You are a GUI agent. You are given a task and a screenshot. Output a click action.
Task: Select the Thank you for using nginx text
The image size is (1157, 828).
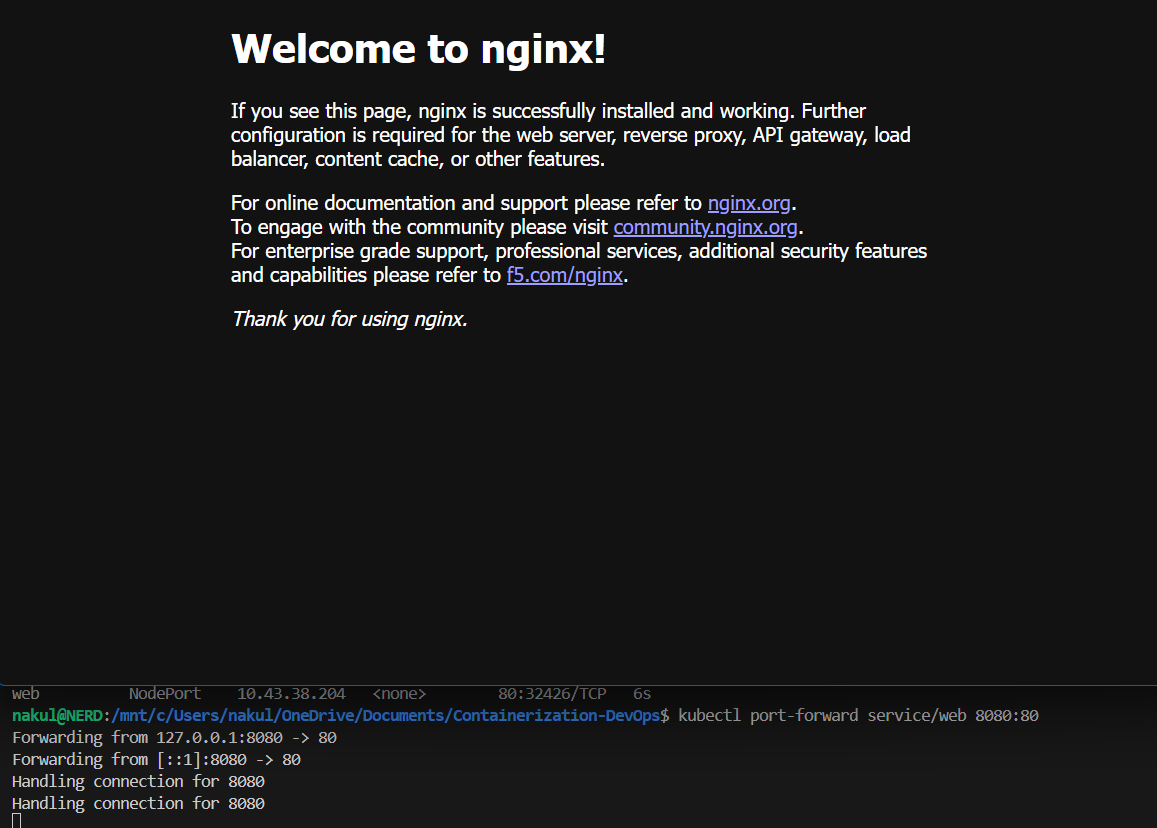348,319
